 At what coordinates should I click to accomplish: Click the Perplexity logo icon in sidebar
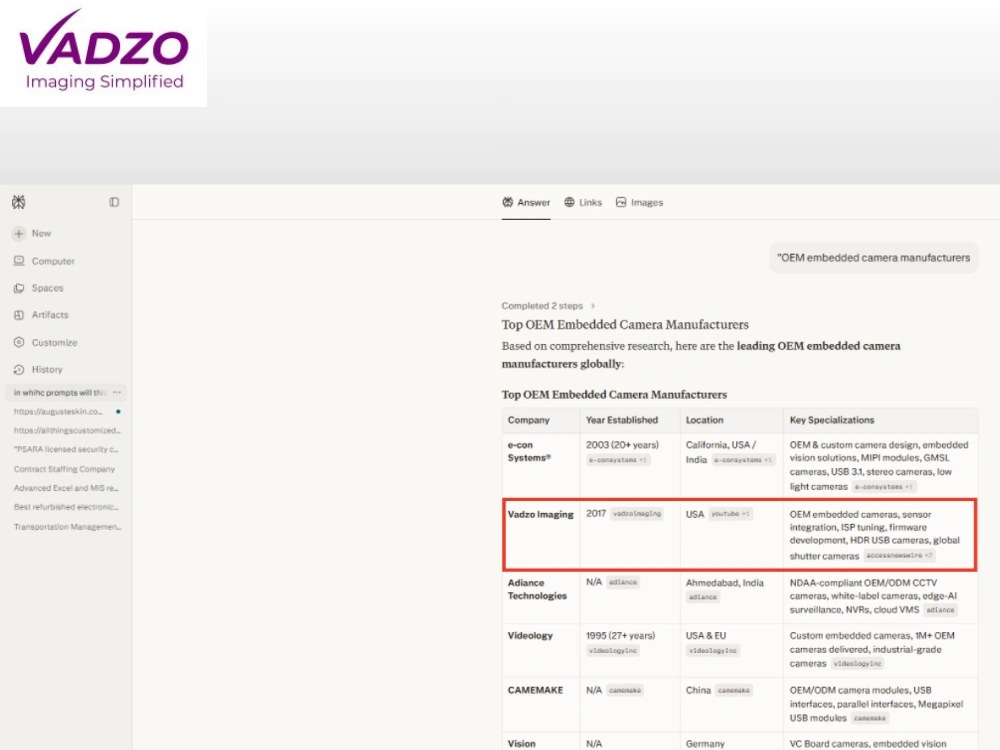(18, 202)
